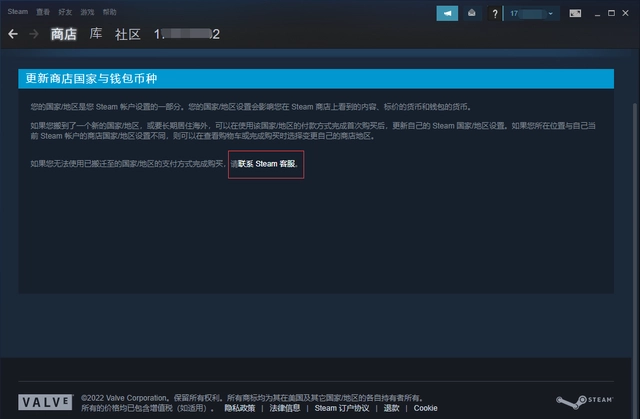640x419 pixels.
Task: Open the 查看 menu
Action: point(43,10)
